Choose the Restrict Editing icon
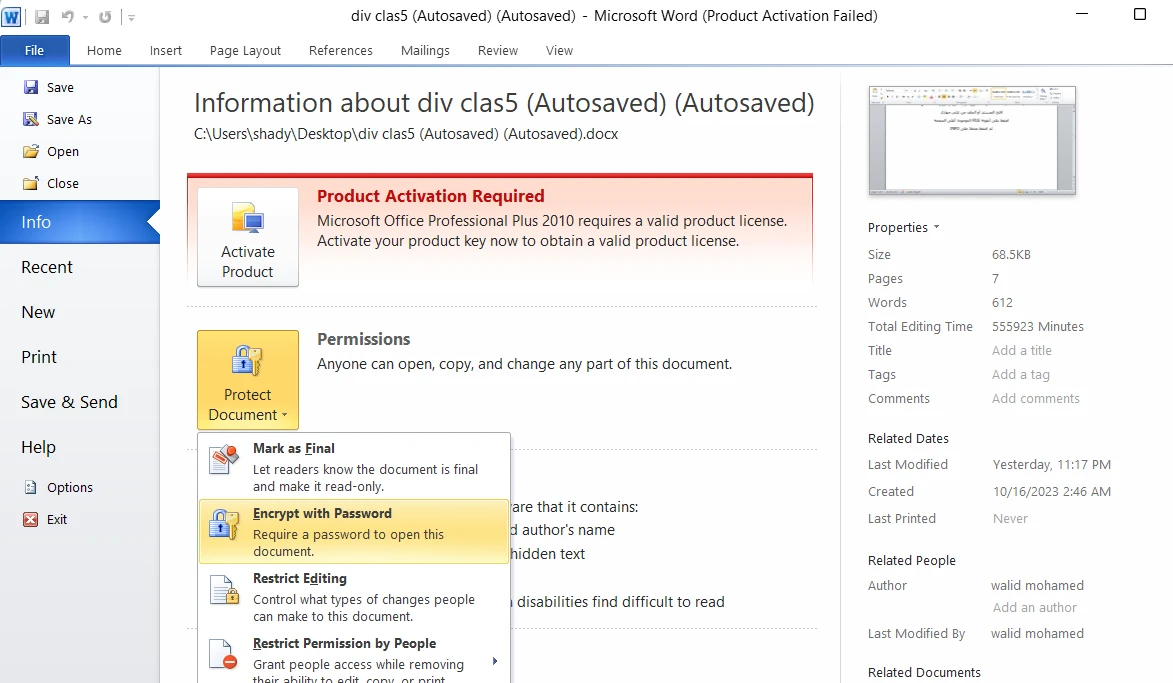The image size is (1173, 683). [224, 590]
